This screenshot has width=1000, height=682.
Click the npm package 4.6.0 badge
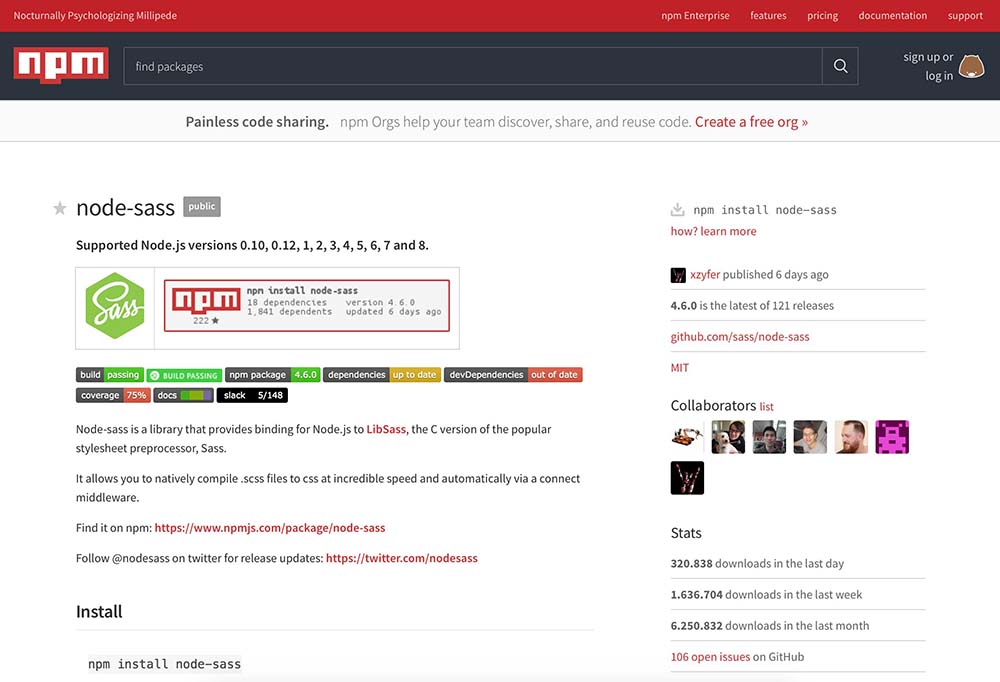pyautogui.click(x=272, y=375)
